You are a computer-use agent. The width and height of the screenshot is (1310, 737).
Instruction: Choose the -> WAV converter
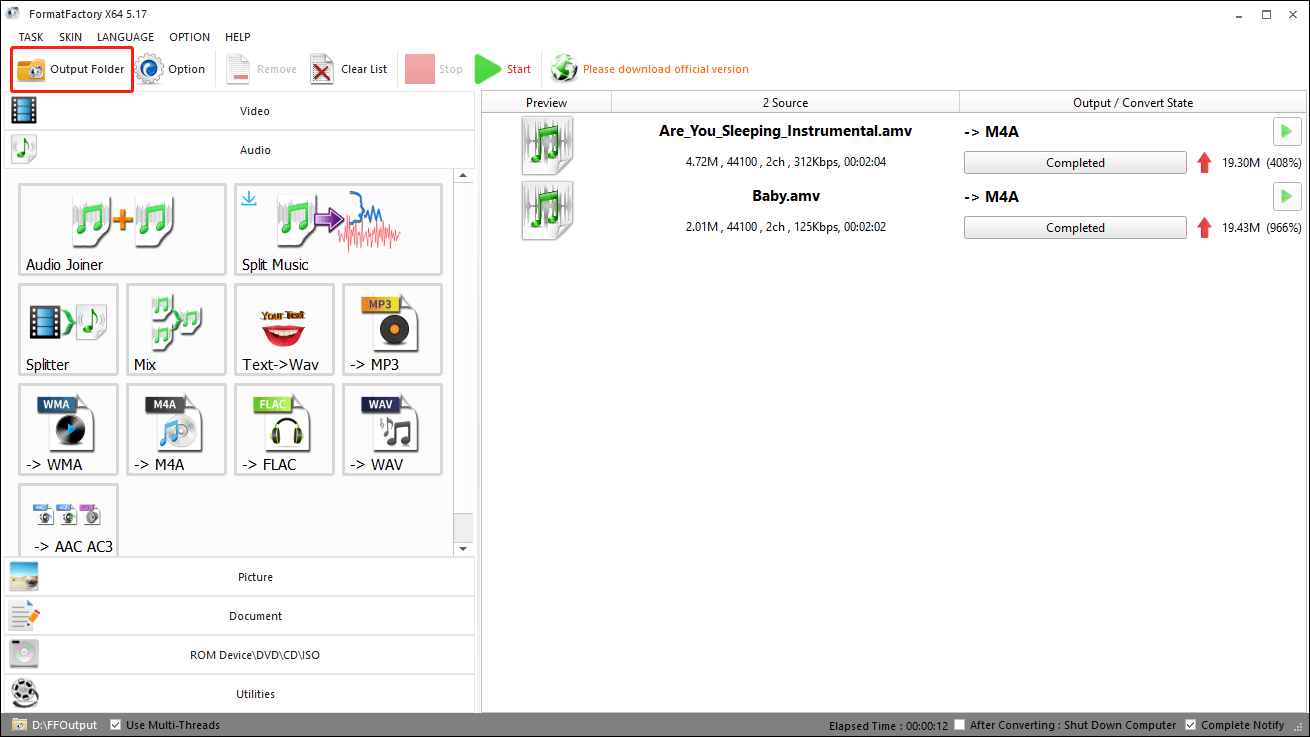pyautogui.click(x=392, y=429)
